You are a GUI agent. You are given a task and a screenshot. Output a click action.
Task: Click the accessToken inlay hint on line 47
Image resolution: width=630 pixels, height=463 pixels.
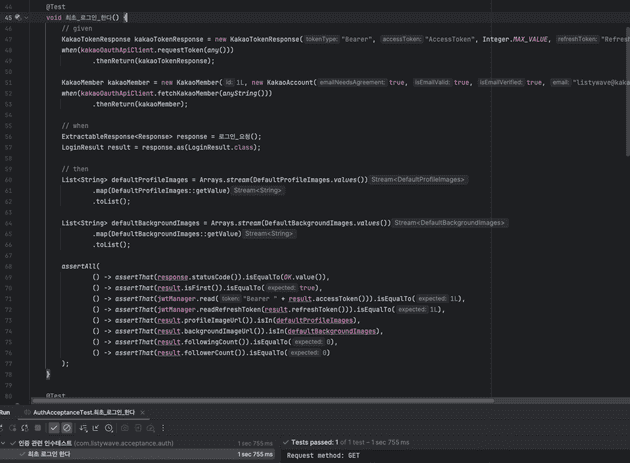pyautogui.click(x=402, y=39)
